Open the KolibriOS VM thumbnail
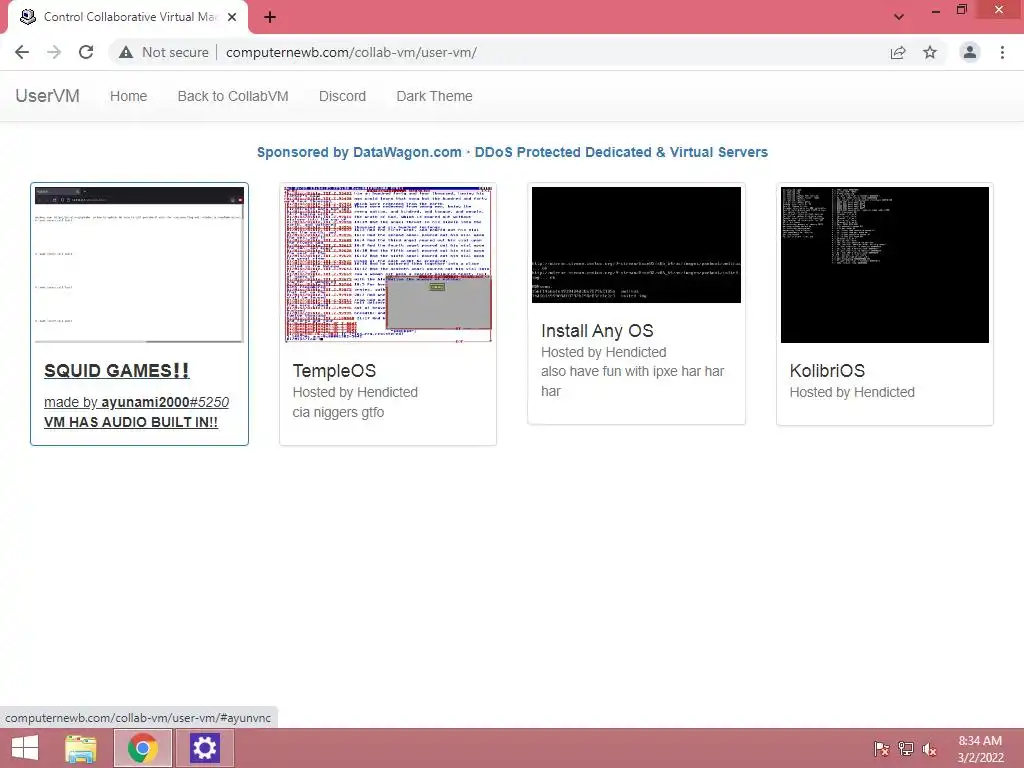Screen dimensions: 1024x768 (x=885, y=264)
